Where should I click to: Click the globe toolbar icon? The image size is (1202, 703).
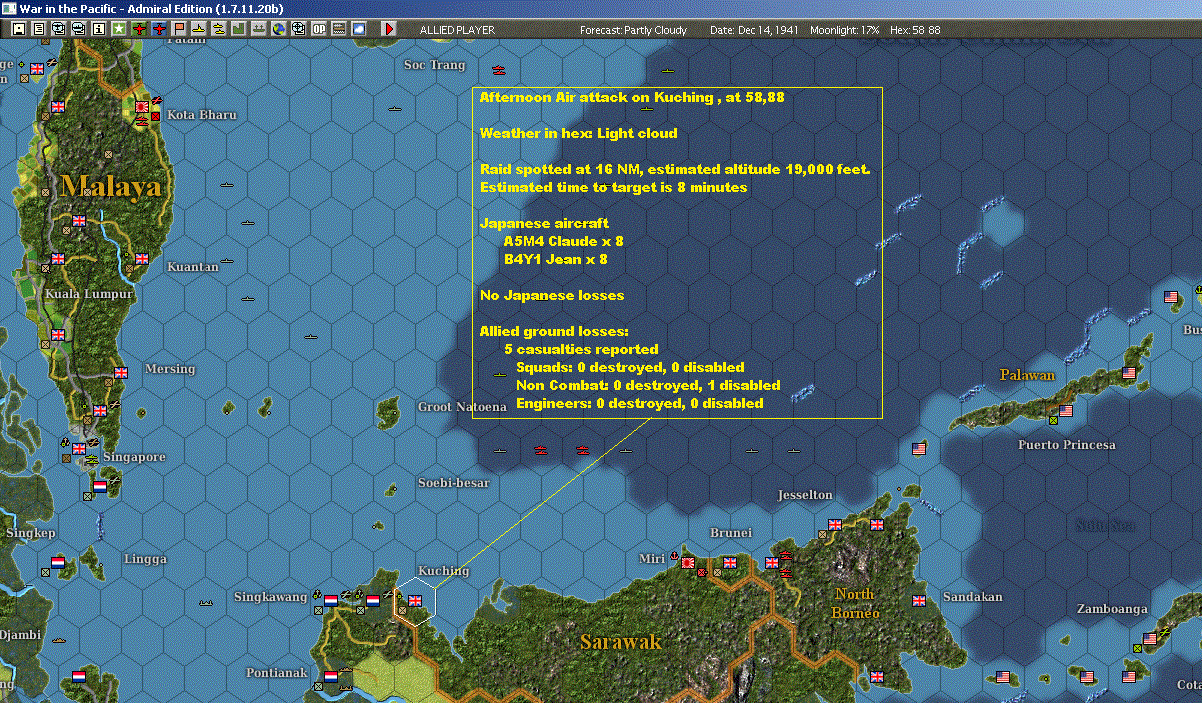click(x=279, y=29)
